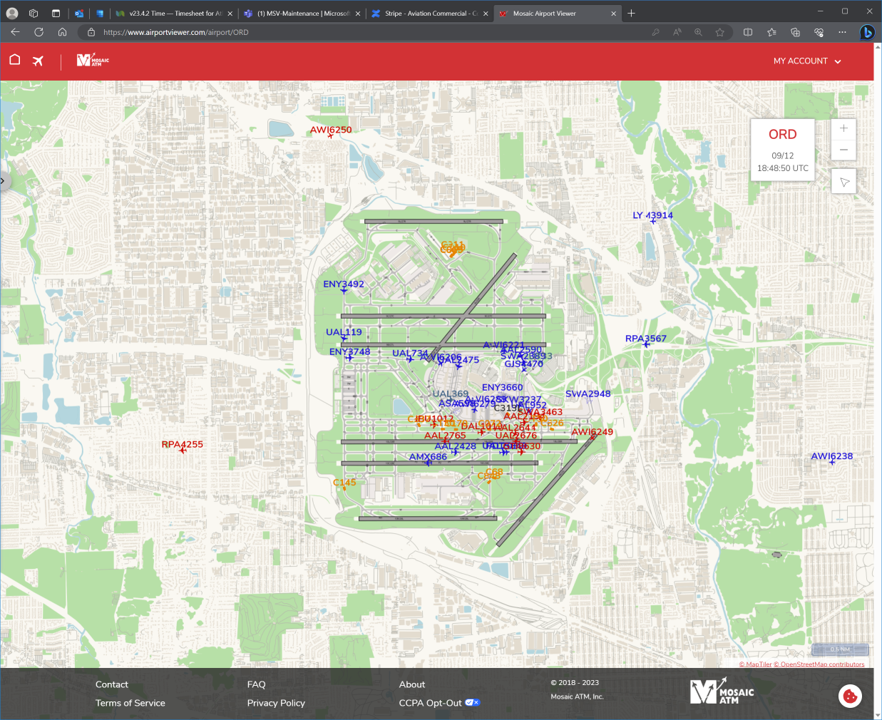882x720 pixels.
Task: Close the MSV-Maintenance tab
Action: [358, 13]
